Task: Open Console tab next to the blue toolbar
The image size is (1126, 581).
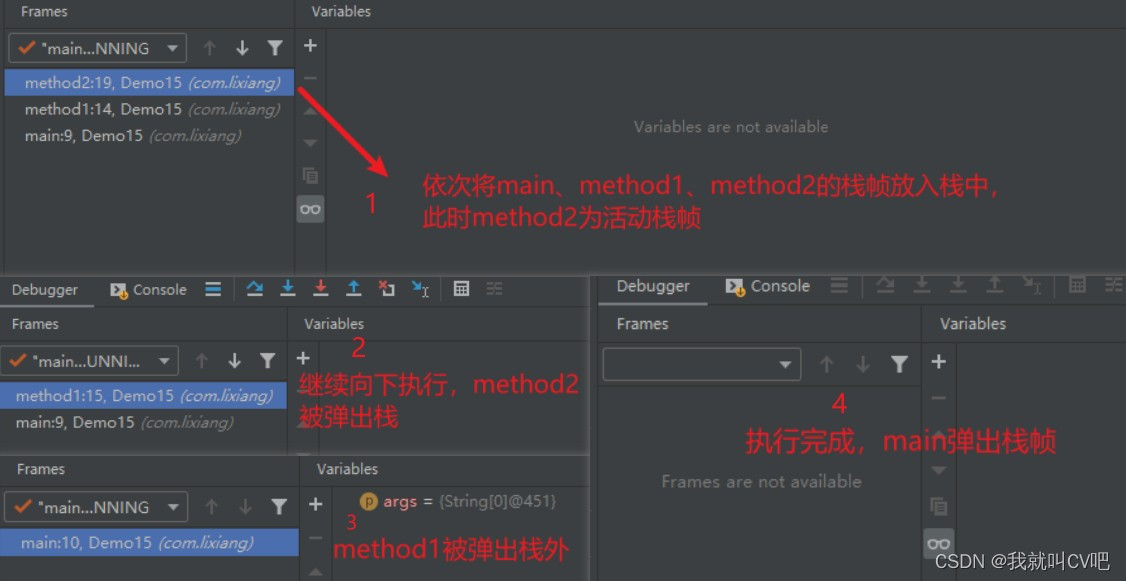Action: tap(148, 289)
